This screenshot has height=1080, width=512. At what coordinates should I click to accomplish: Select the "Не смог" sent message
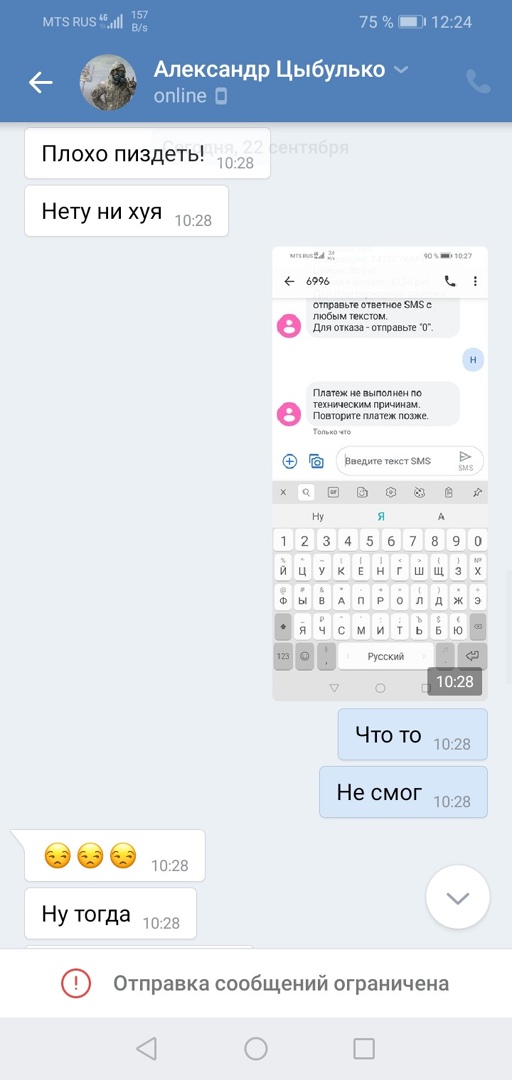[x=403, y=792]
